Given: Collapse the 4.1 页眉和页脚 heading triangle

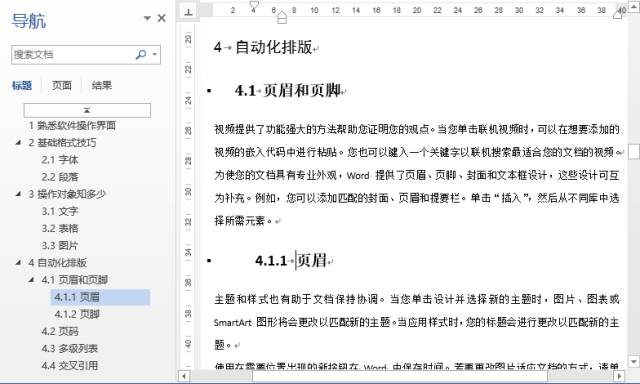Looking at the screenshot, I should [x=31, y=280].
